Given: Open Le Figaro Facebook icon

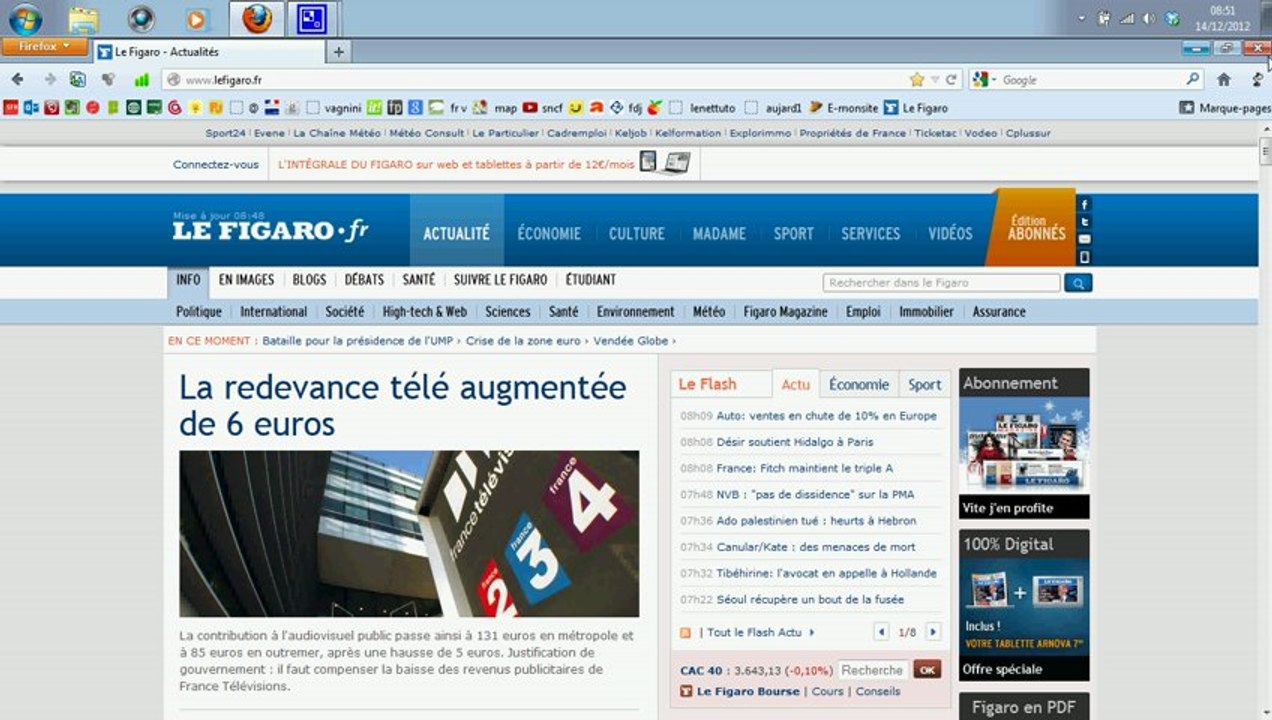Looking at the screenshot, I should 1085,204.
